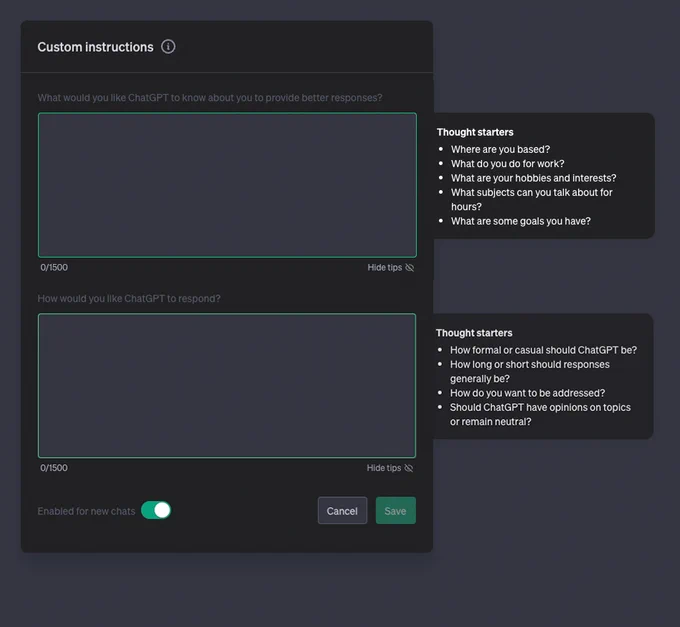Click 'What do you do for work?' tip
Image resolution: width=680 pixels, height=627 pixels.
507,163
